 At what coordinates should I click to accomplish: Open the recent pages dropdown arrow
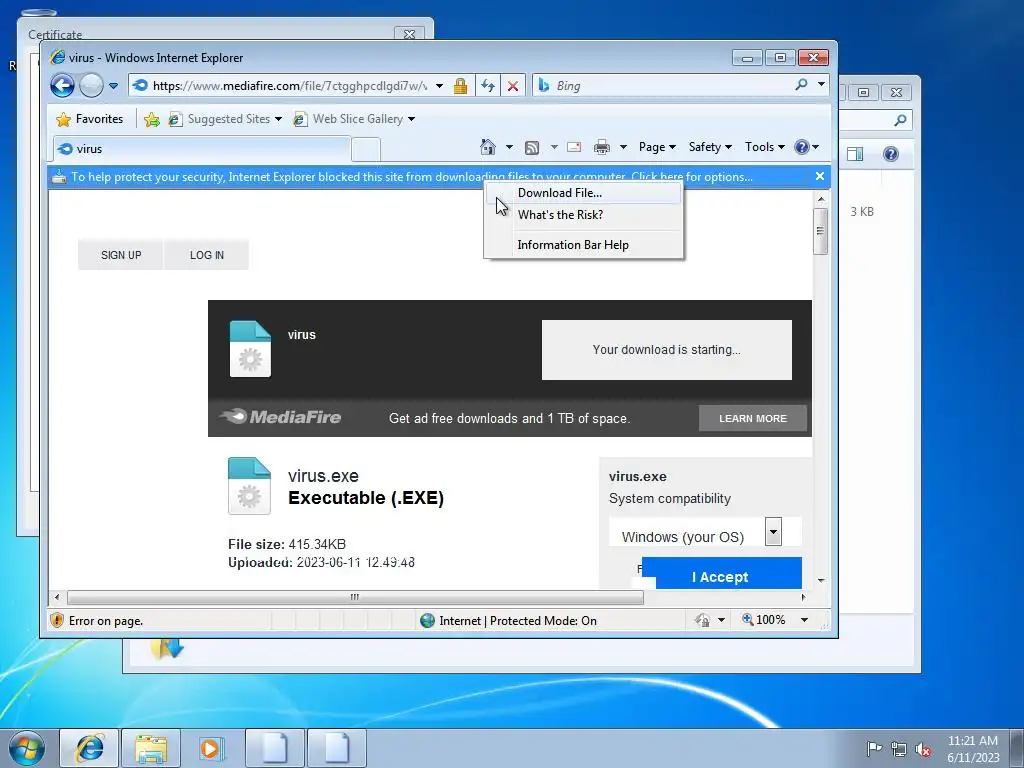114,86
